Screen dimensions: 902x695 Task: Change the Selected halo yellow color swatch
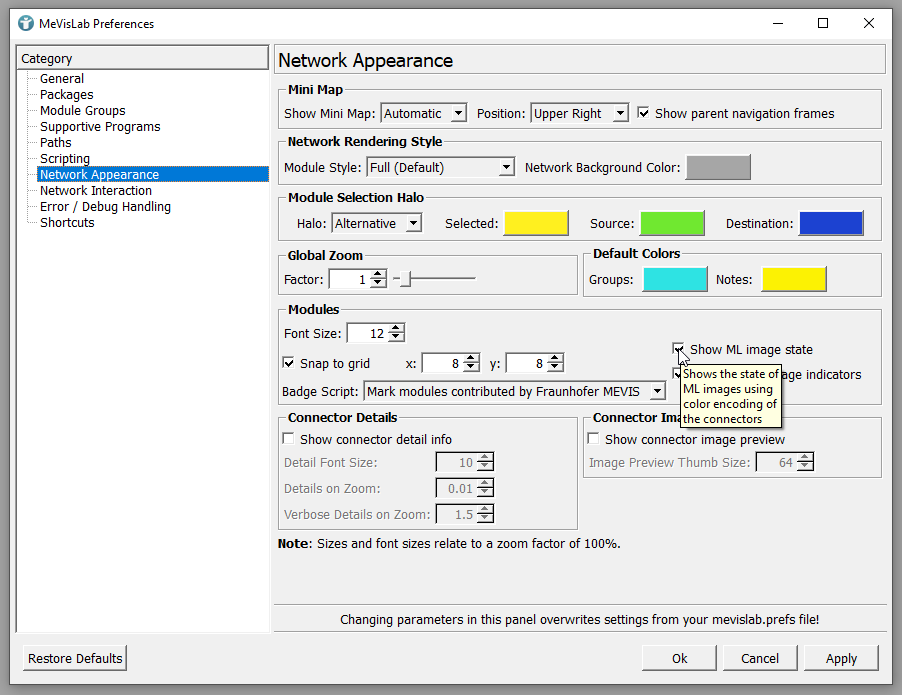point(536,224)
